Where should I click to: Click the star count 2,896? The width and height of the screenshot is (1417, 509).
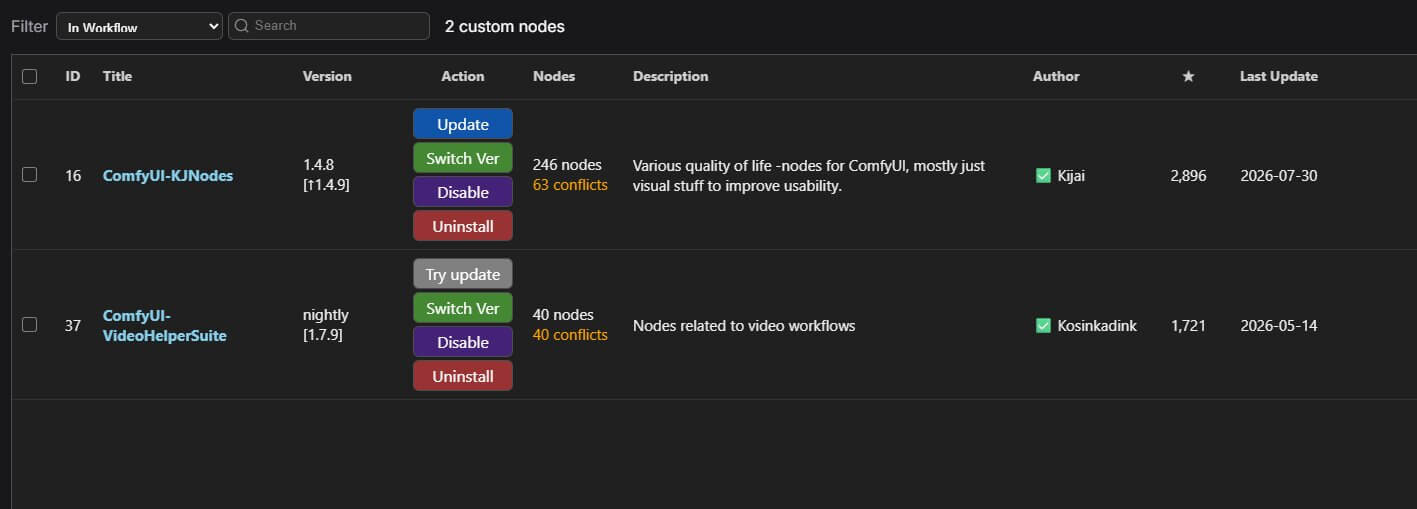(1188, 176)
